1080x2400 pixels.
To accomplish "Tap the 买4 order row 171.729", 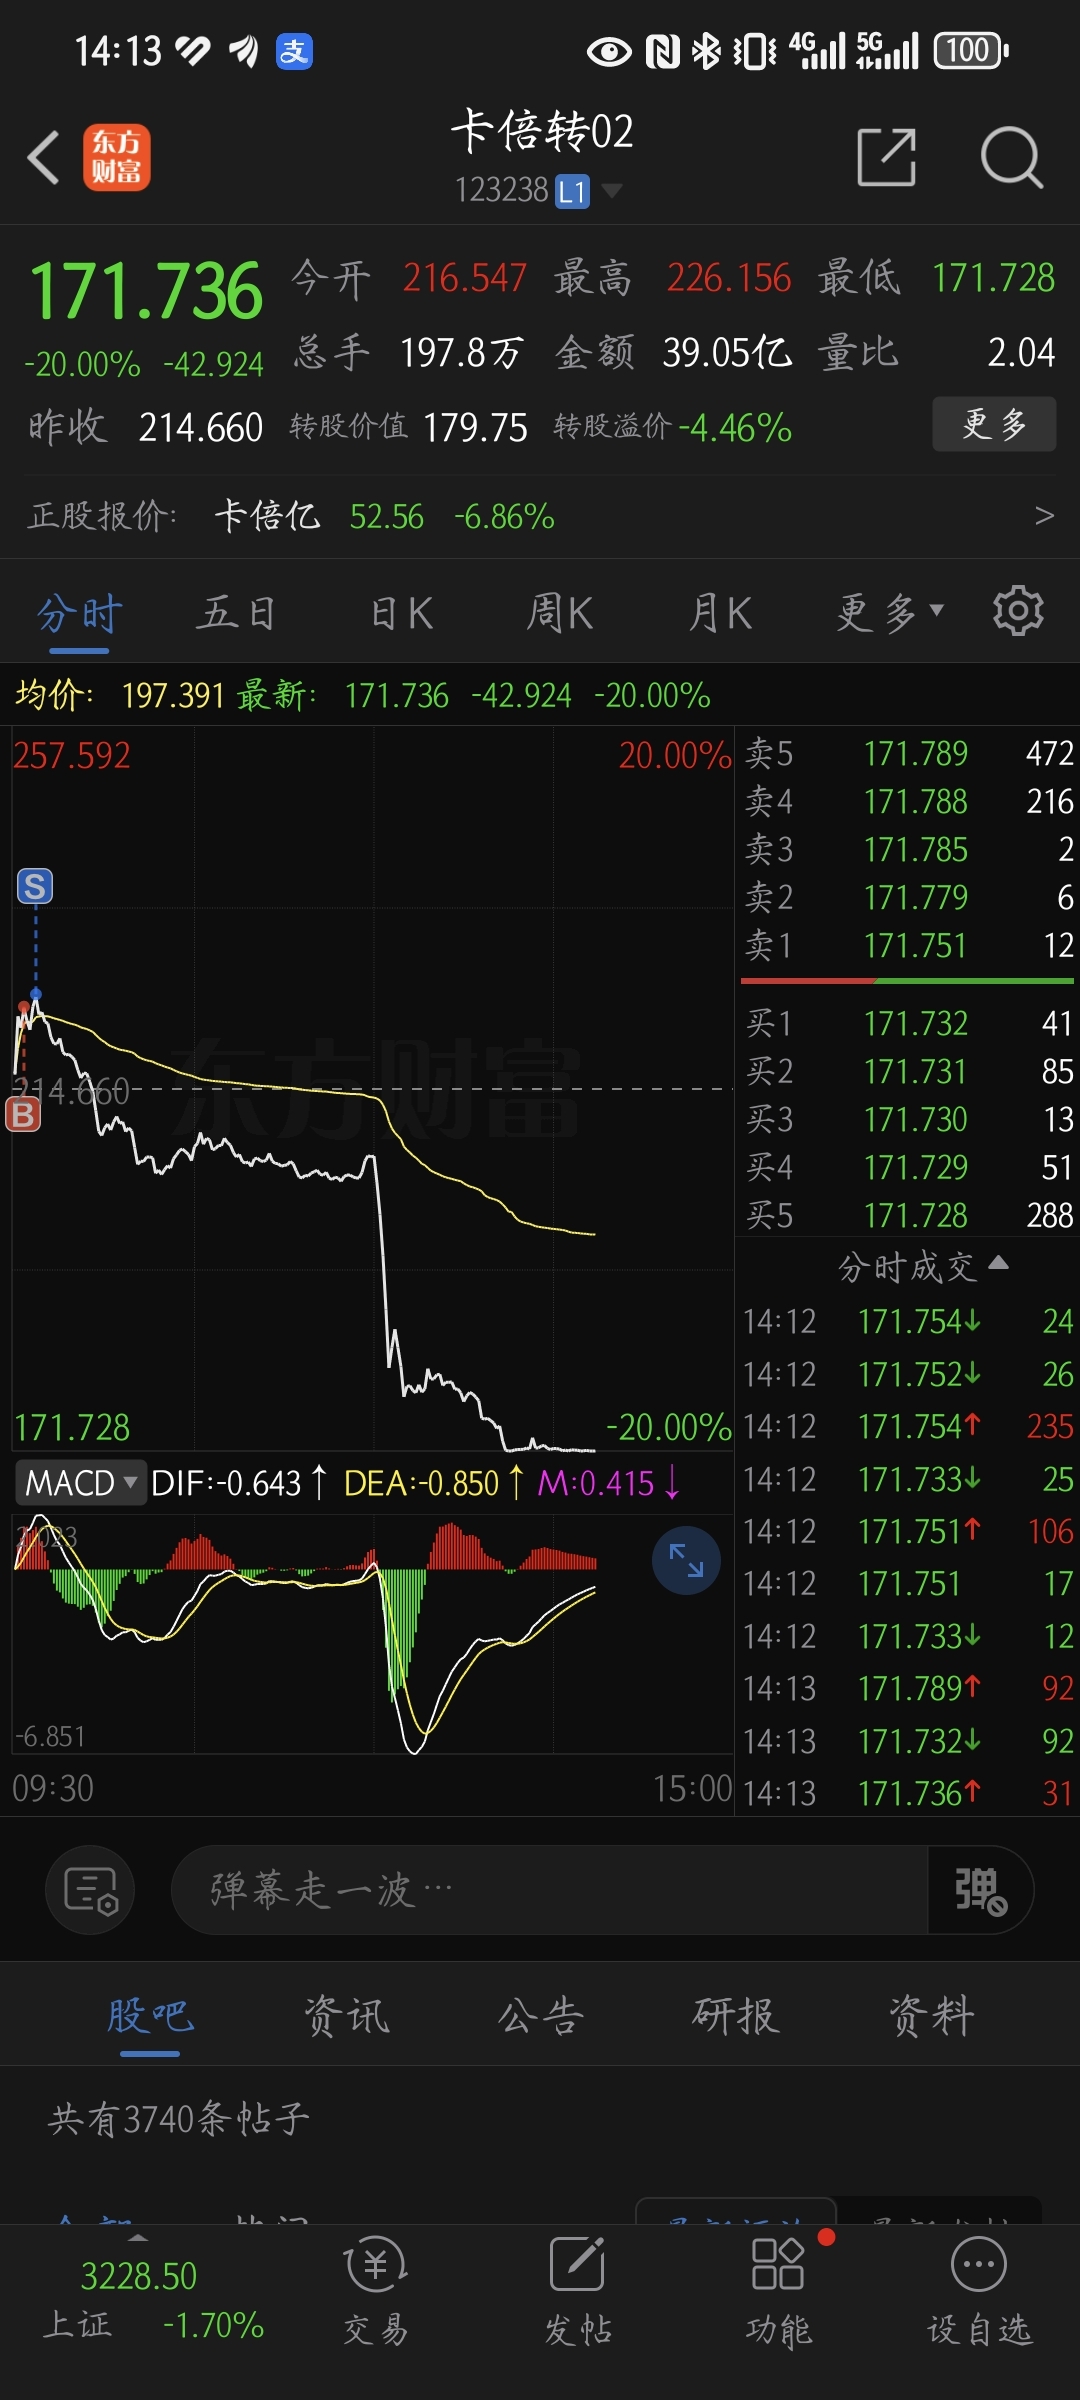I will pyautogui.click(x=908, y=1167).
